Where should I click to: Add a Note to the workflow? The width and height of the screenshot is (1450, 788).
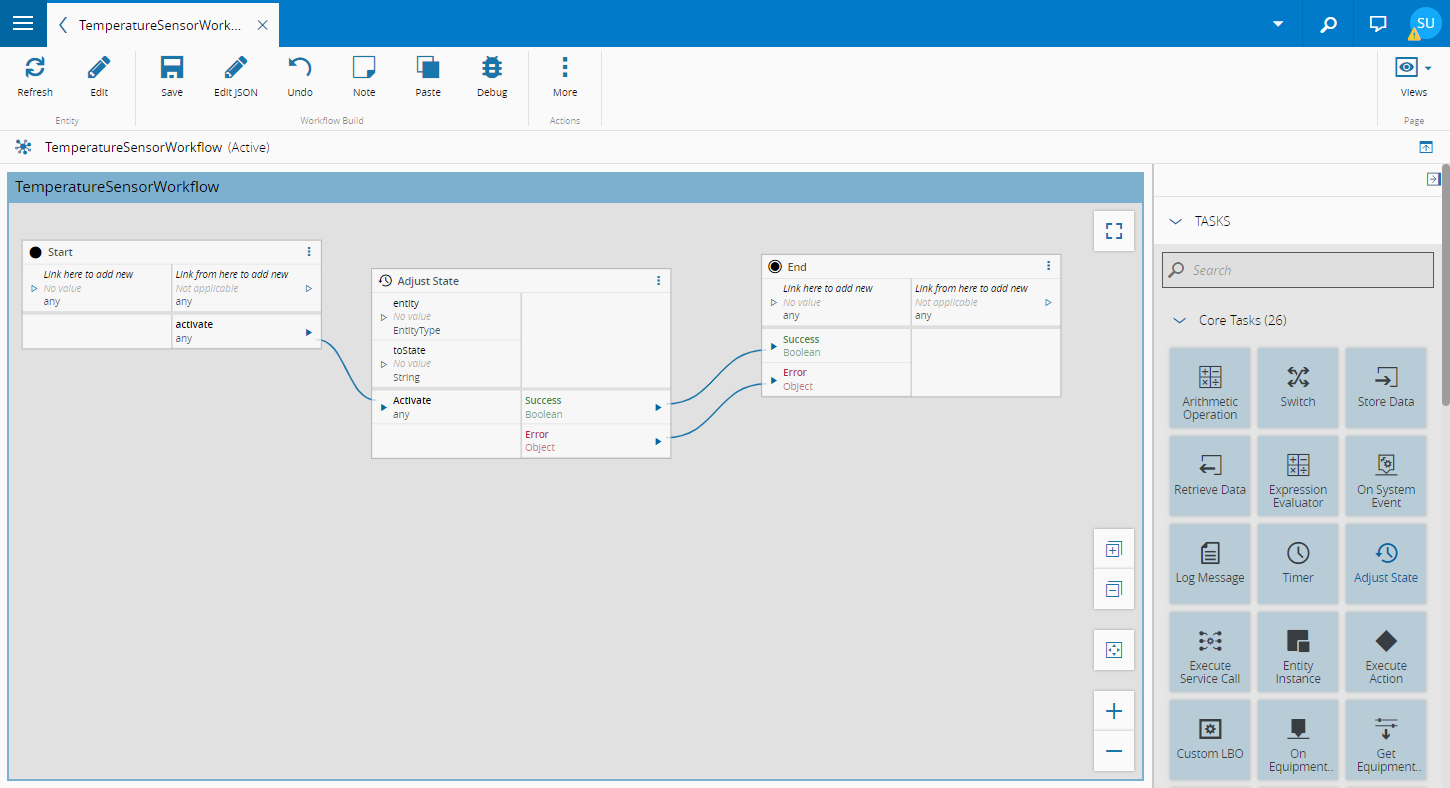(364, 68)
